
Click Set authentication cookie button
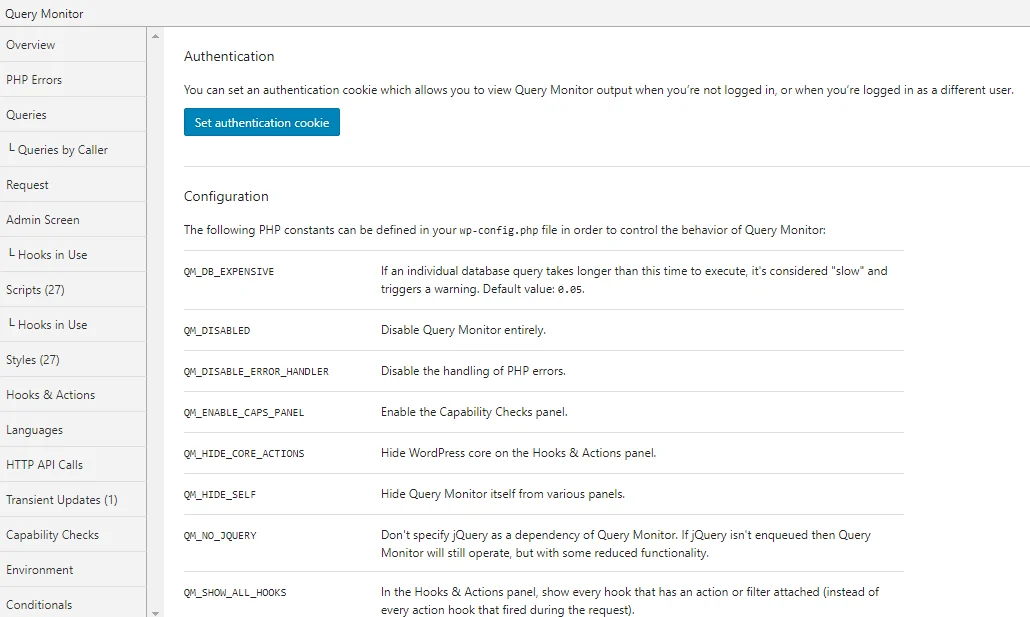261,122
